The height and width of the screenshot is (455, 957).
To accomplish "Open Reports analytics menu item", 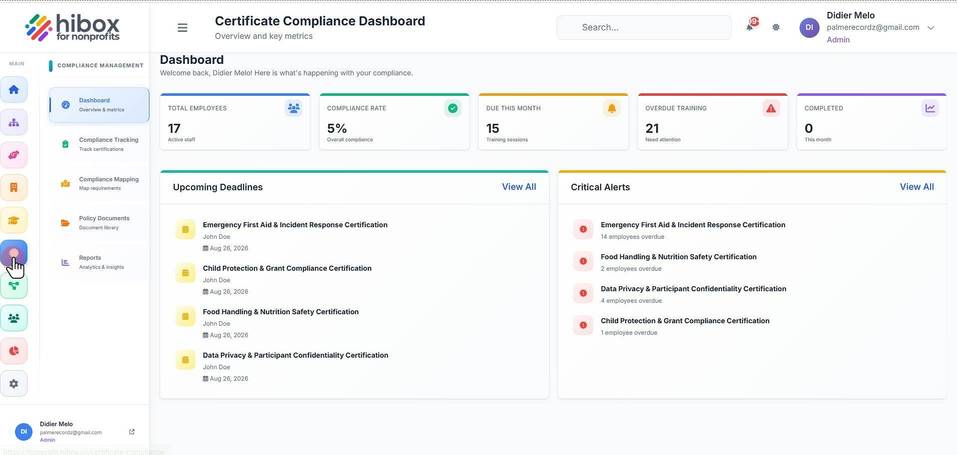I will click(99, 262).
